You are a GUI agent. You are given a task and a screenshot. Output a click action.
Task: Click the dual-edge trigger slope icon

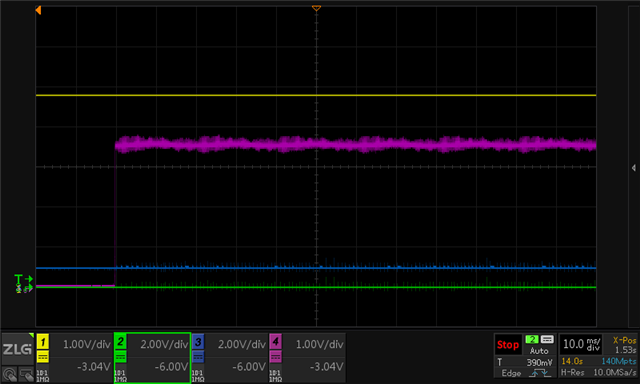pos(539,373)
